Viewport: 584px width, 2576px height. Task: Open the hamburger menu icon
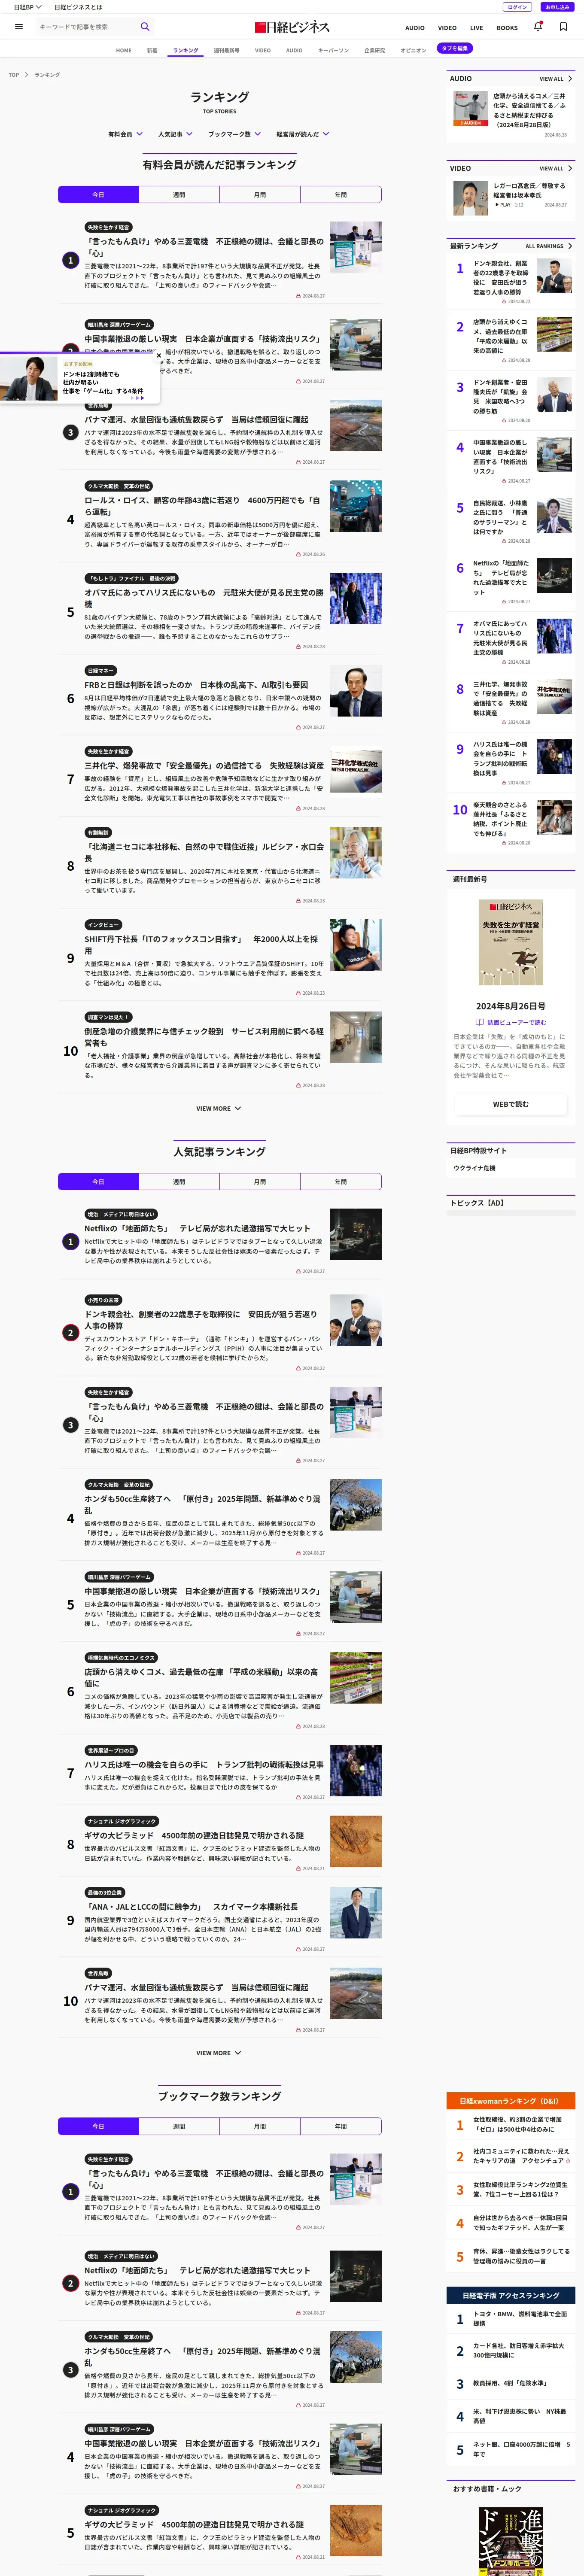pos(18,27)
